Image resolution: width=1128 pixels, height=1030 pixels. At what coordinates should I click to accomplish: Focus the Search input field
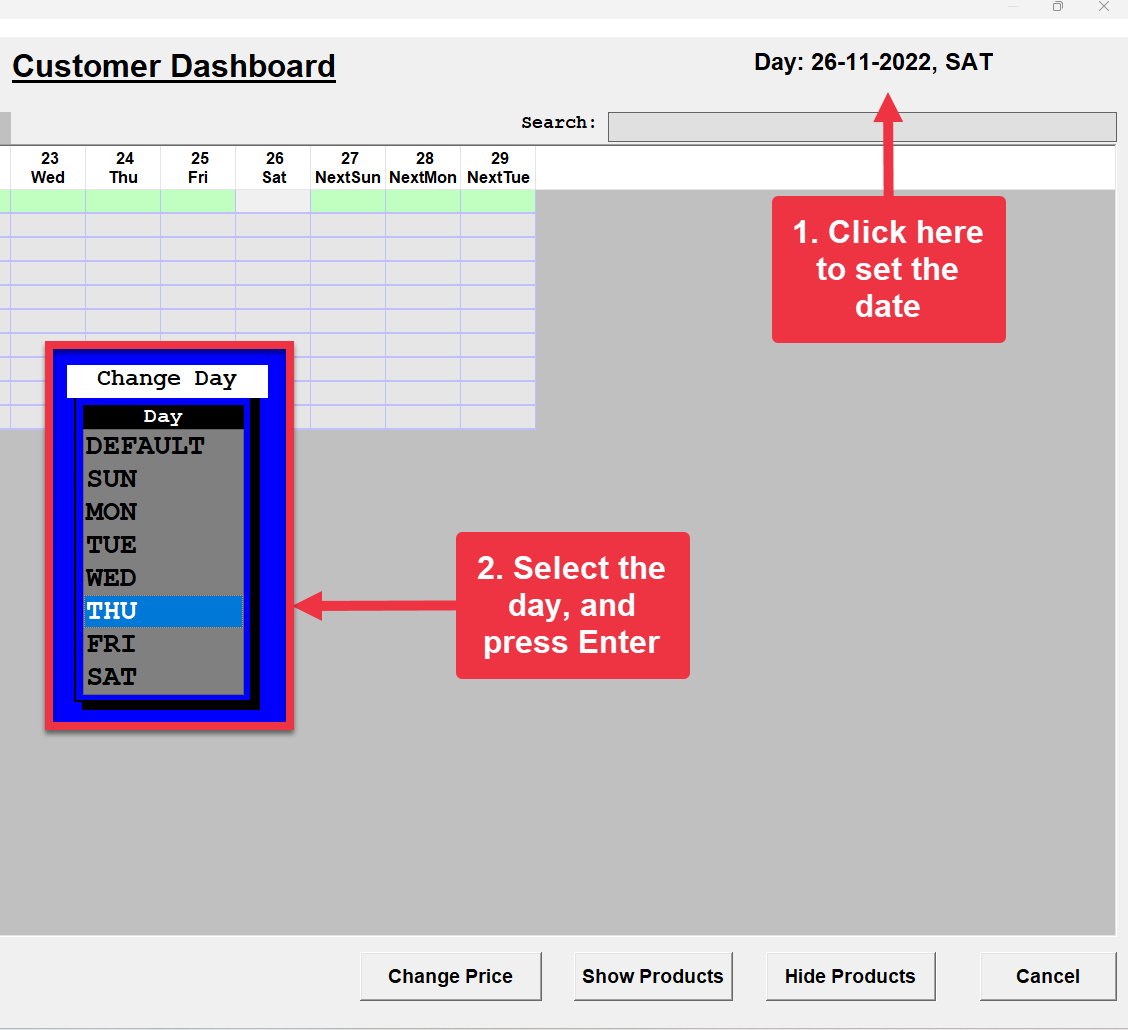862,127
